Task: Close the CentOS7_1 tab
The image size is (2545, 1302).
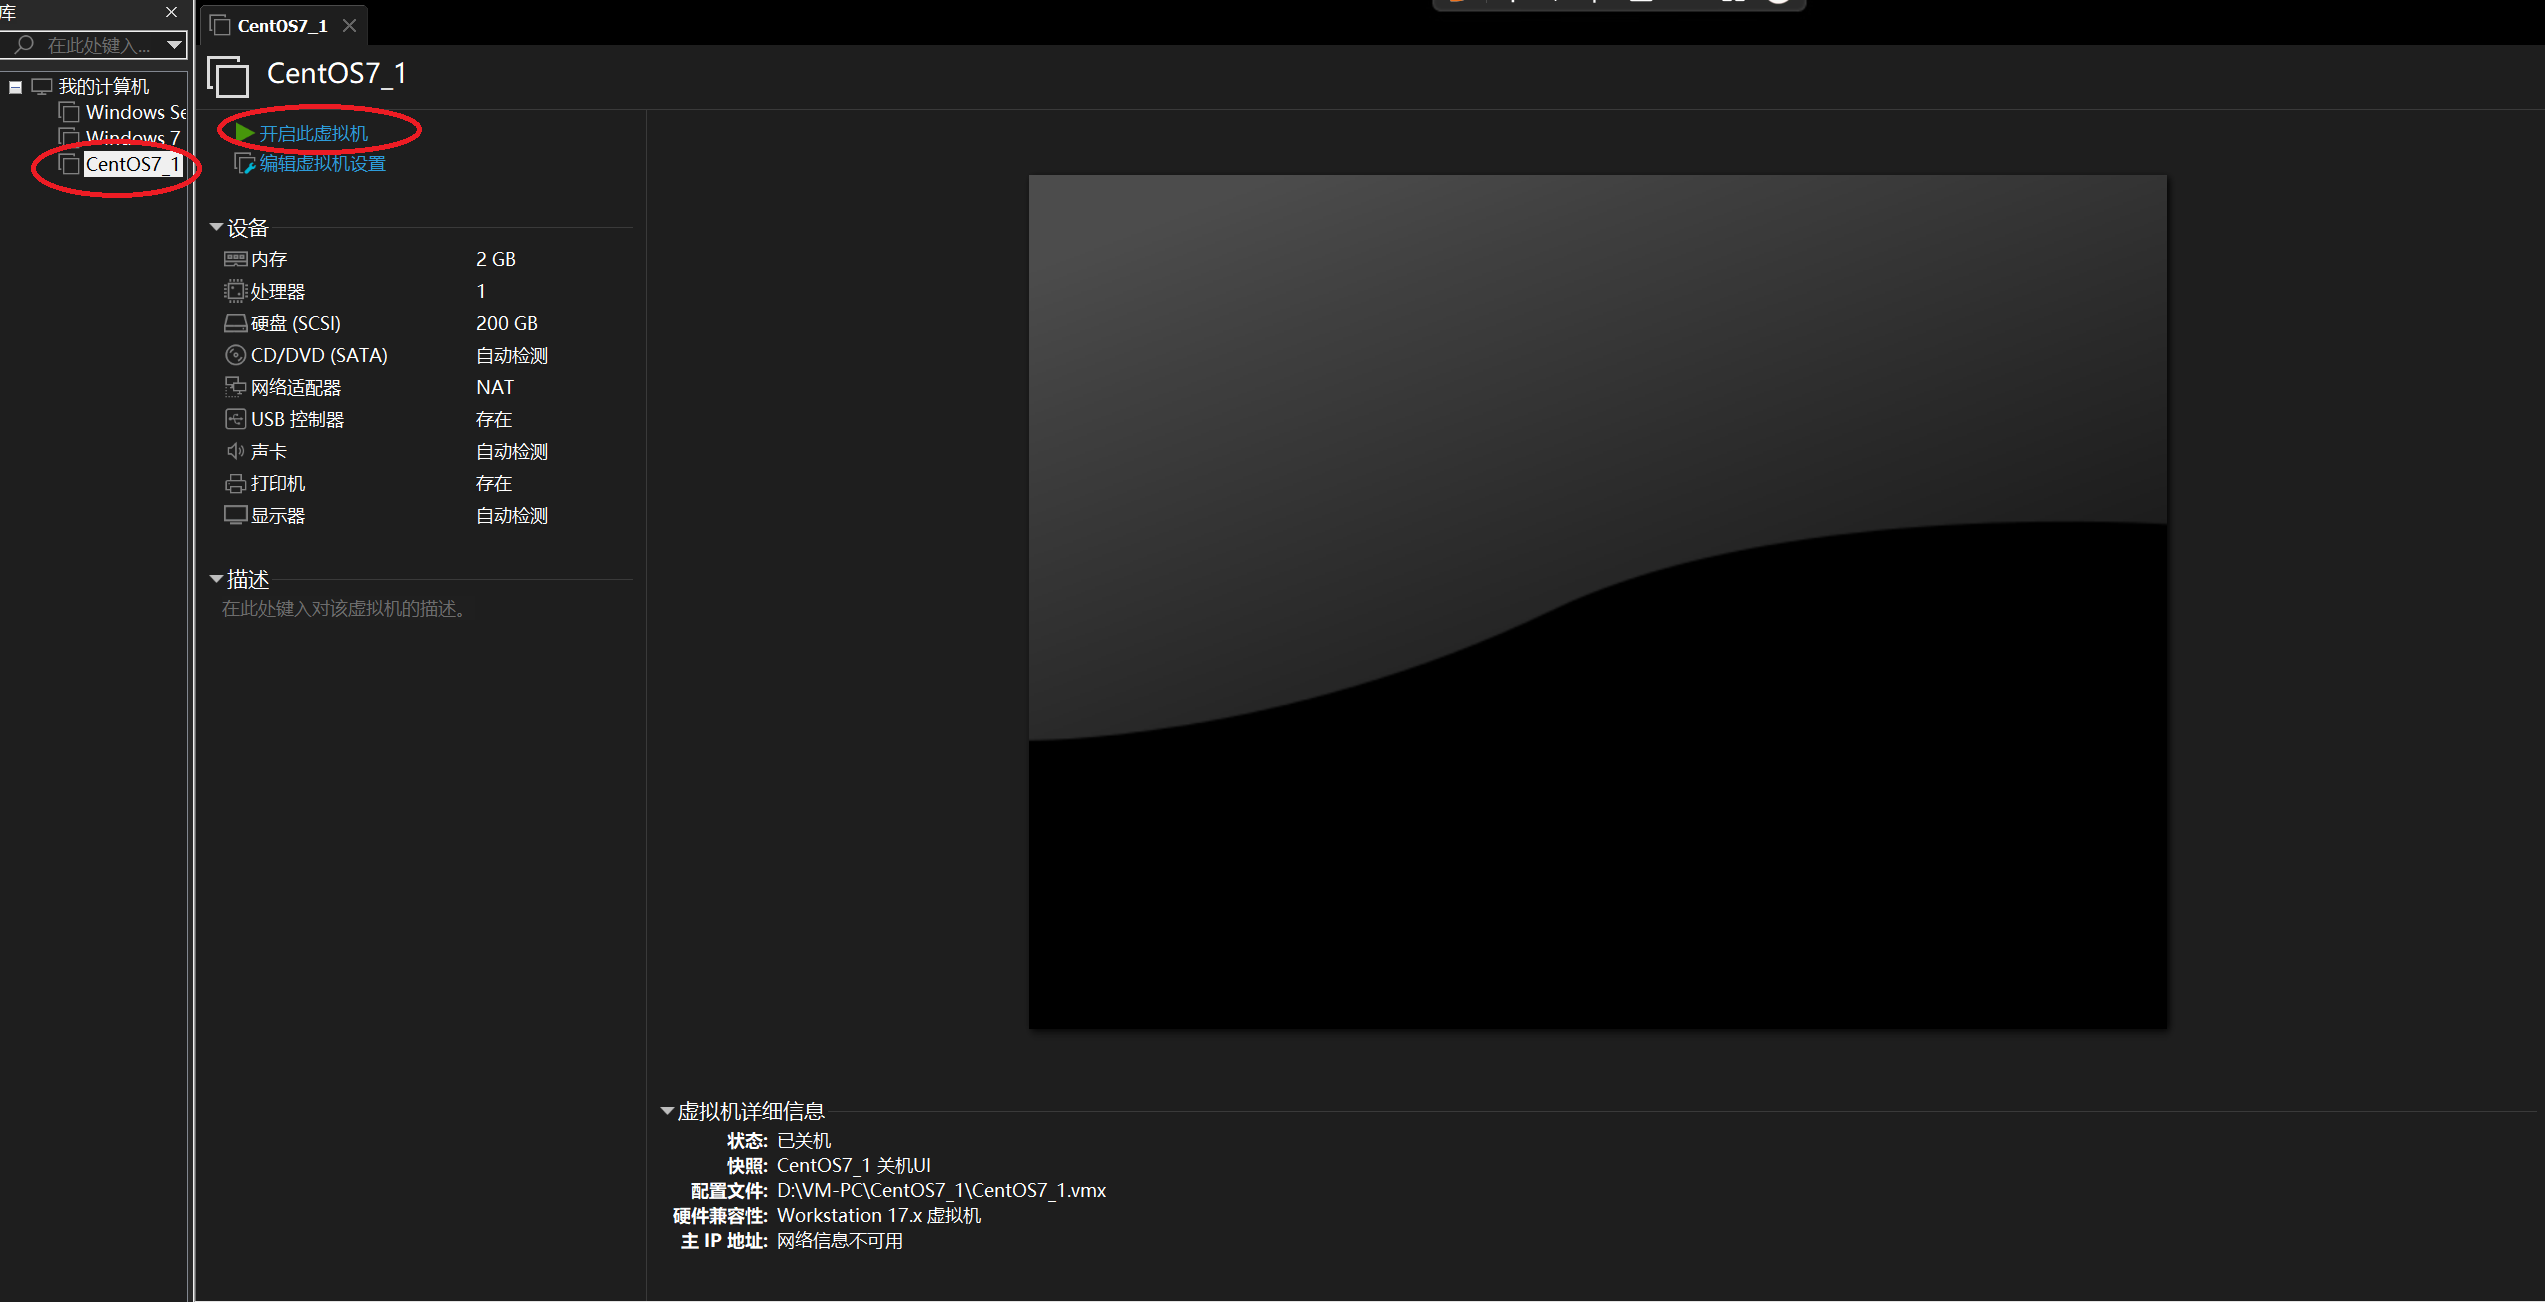Action: click(349, 26)
